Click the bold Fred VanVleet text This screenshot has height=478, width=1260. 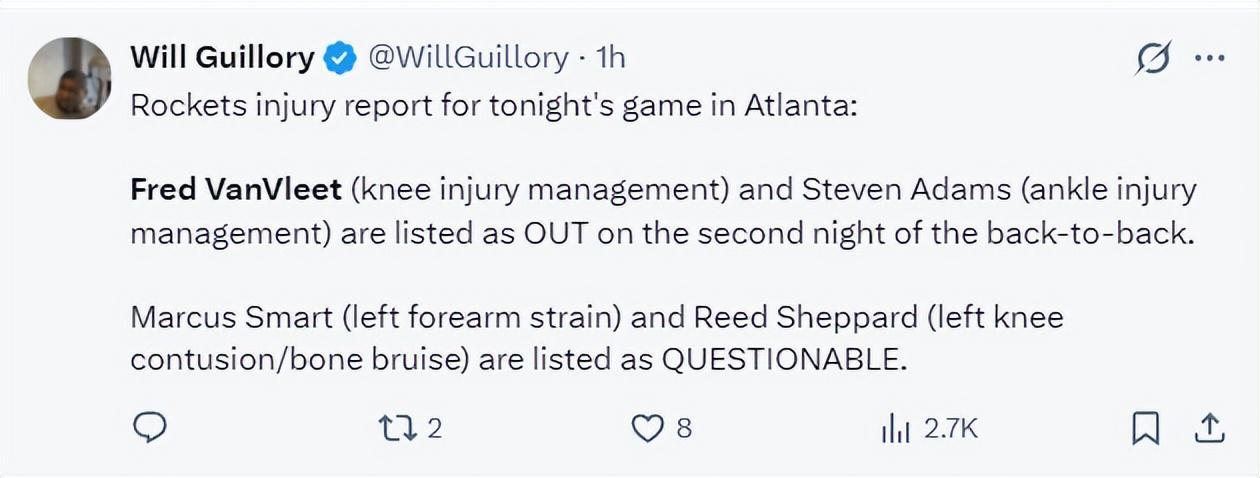point(236,189)
